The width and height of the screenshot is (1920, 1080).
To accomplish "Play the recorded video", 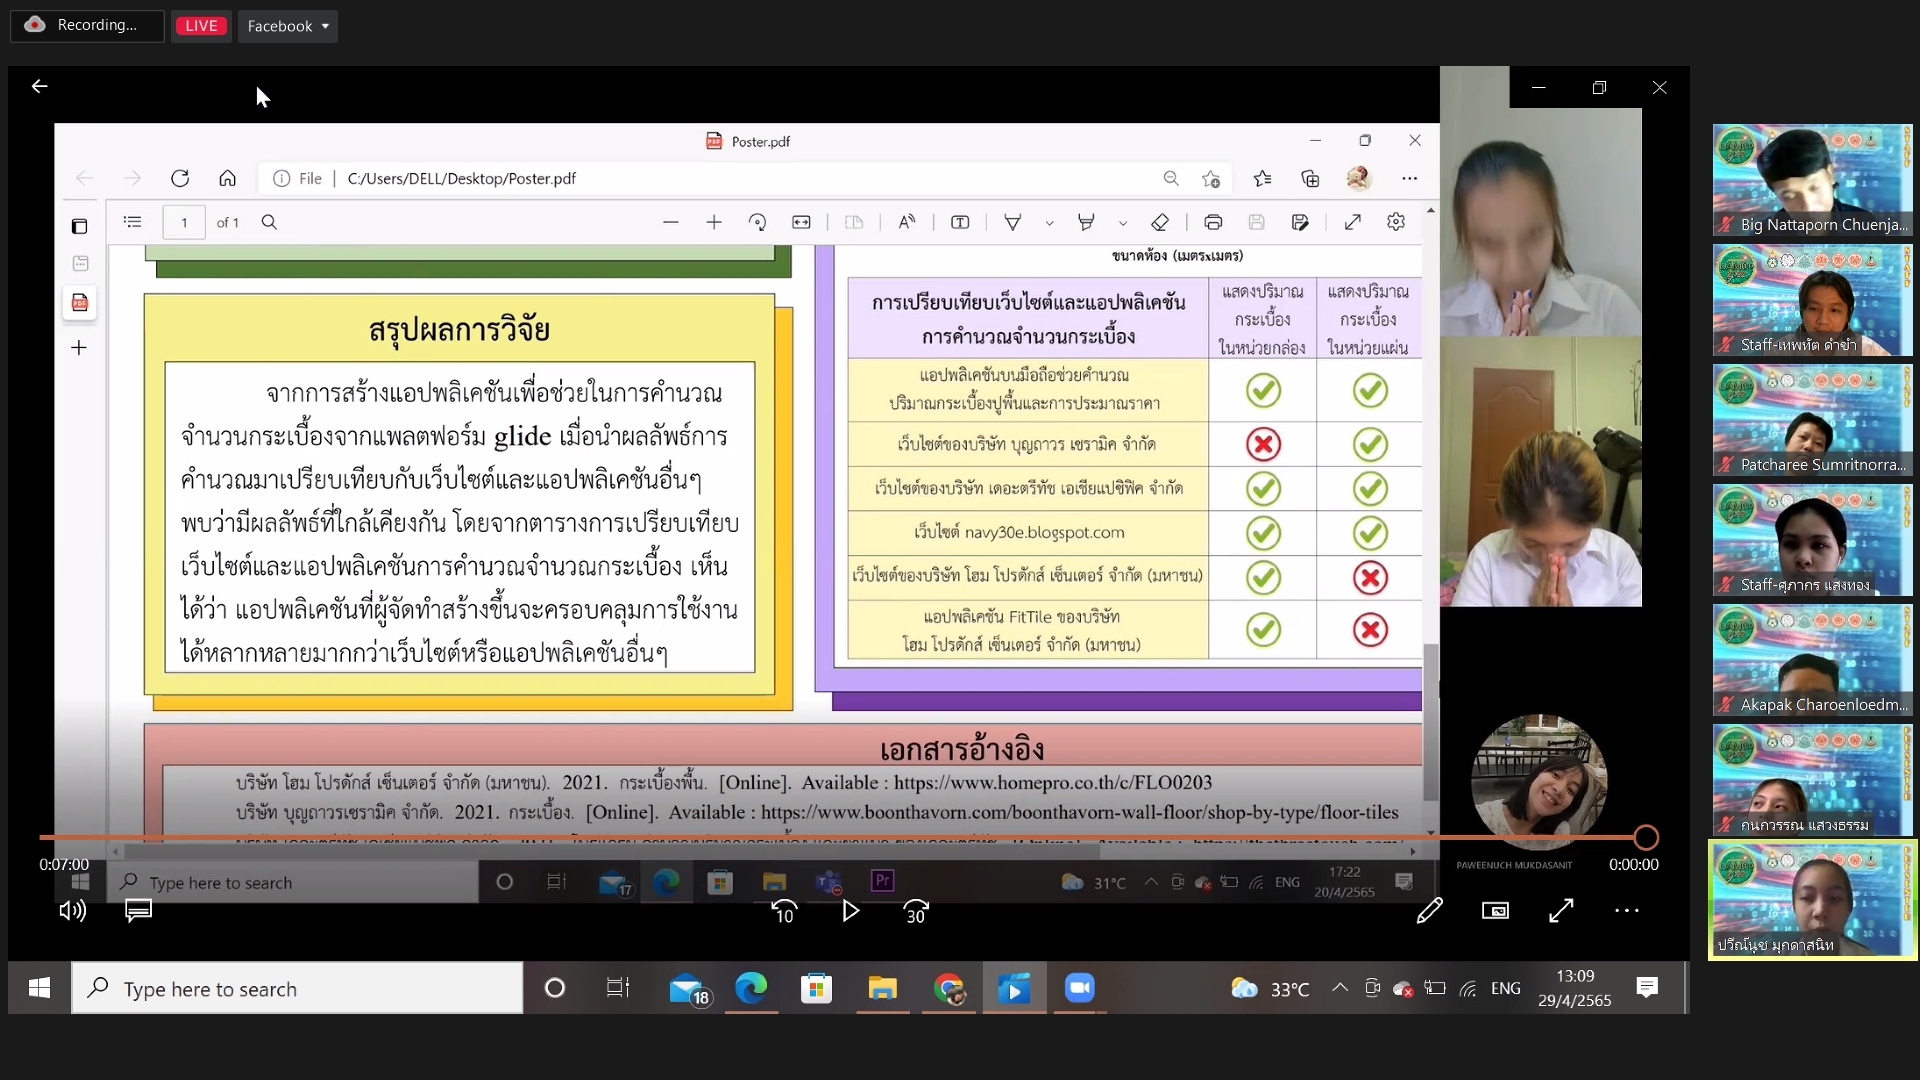I will point(850,911).
